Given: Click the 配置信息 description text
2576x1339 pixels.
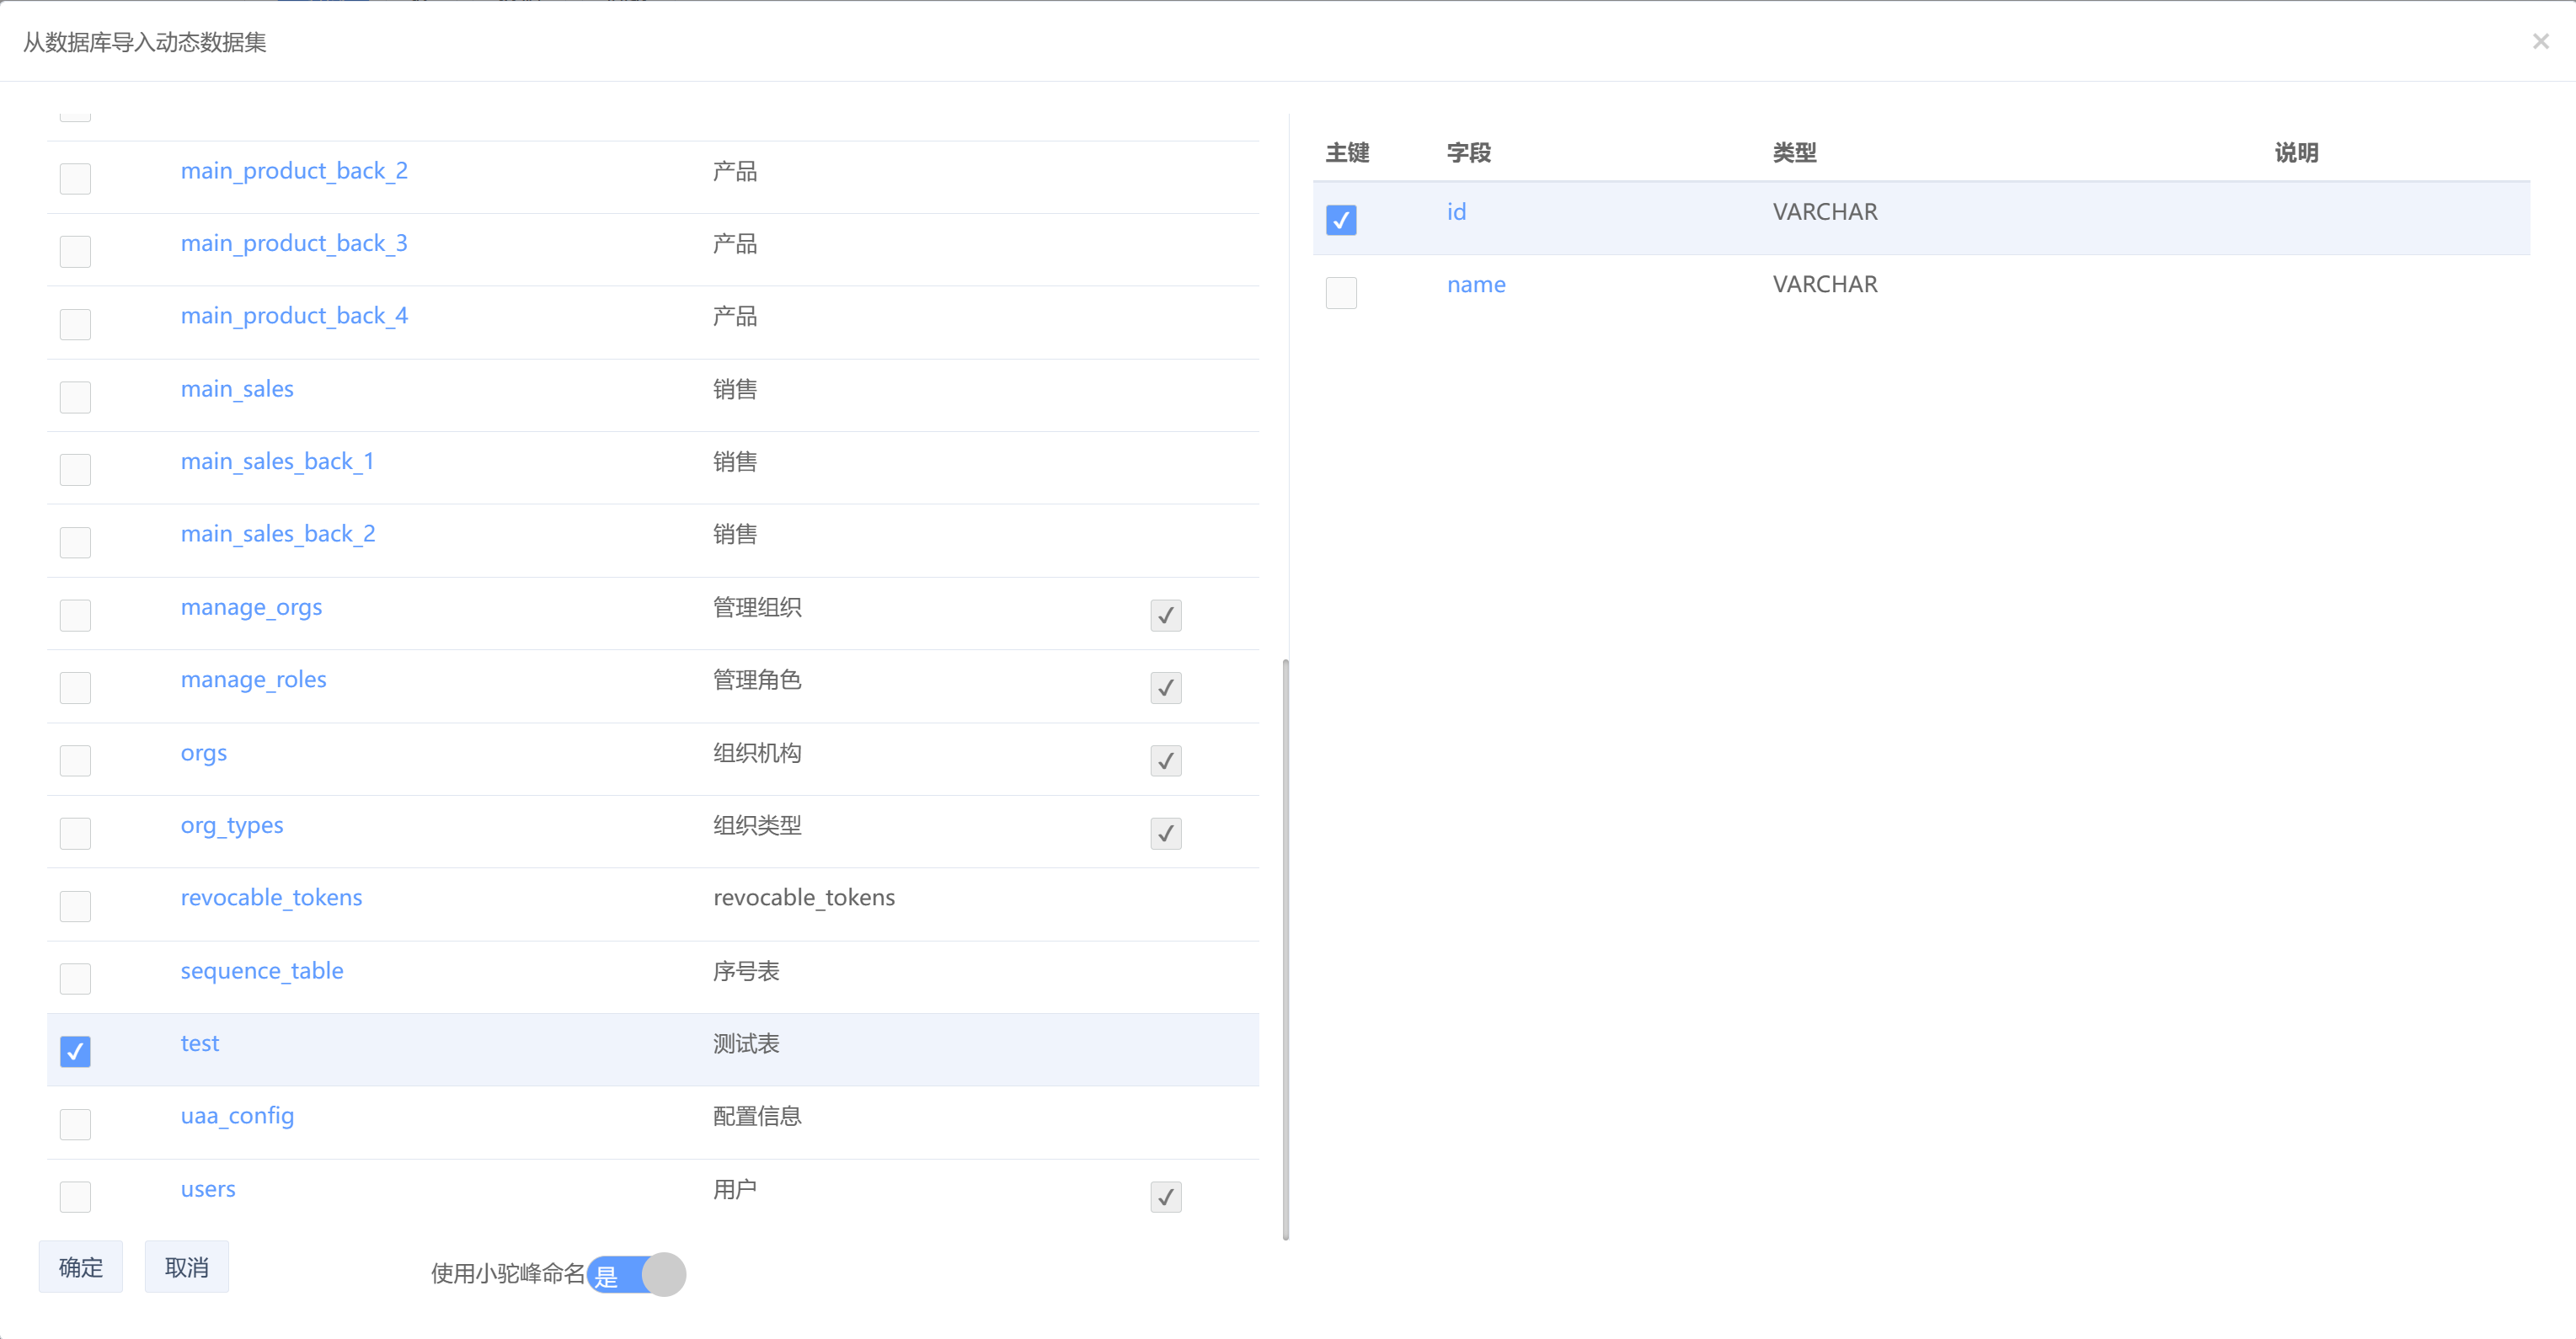Looking at the screenshot, I should [x=757, y=1117].
